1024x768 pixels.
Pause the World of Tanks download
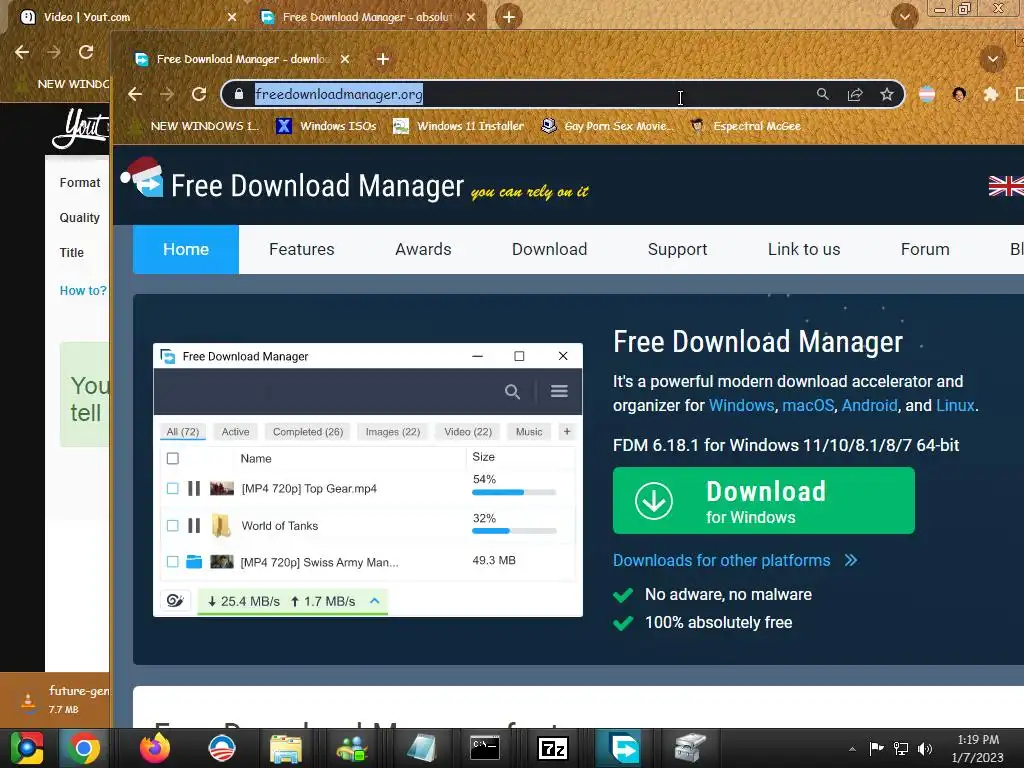(x=194, y=526)
